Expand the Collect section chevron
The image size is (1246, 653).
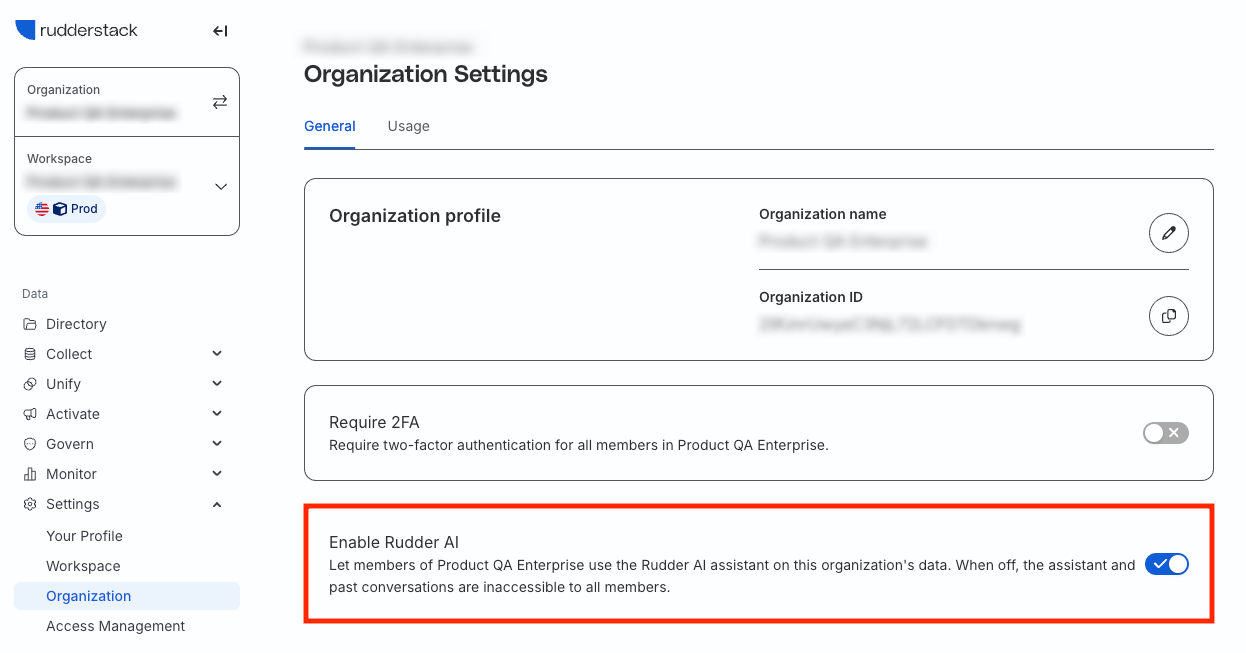[x=217, y=354]
